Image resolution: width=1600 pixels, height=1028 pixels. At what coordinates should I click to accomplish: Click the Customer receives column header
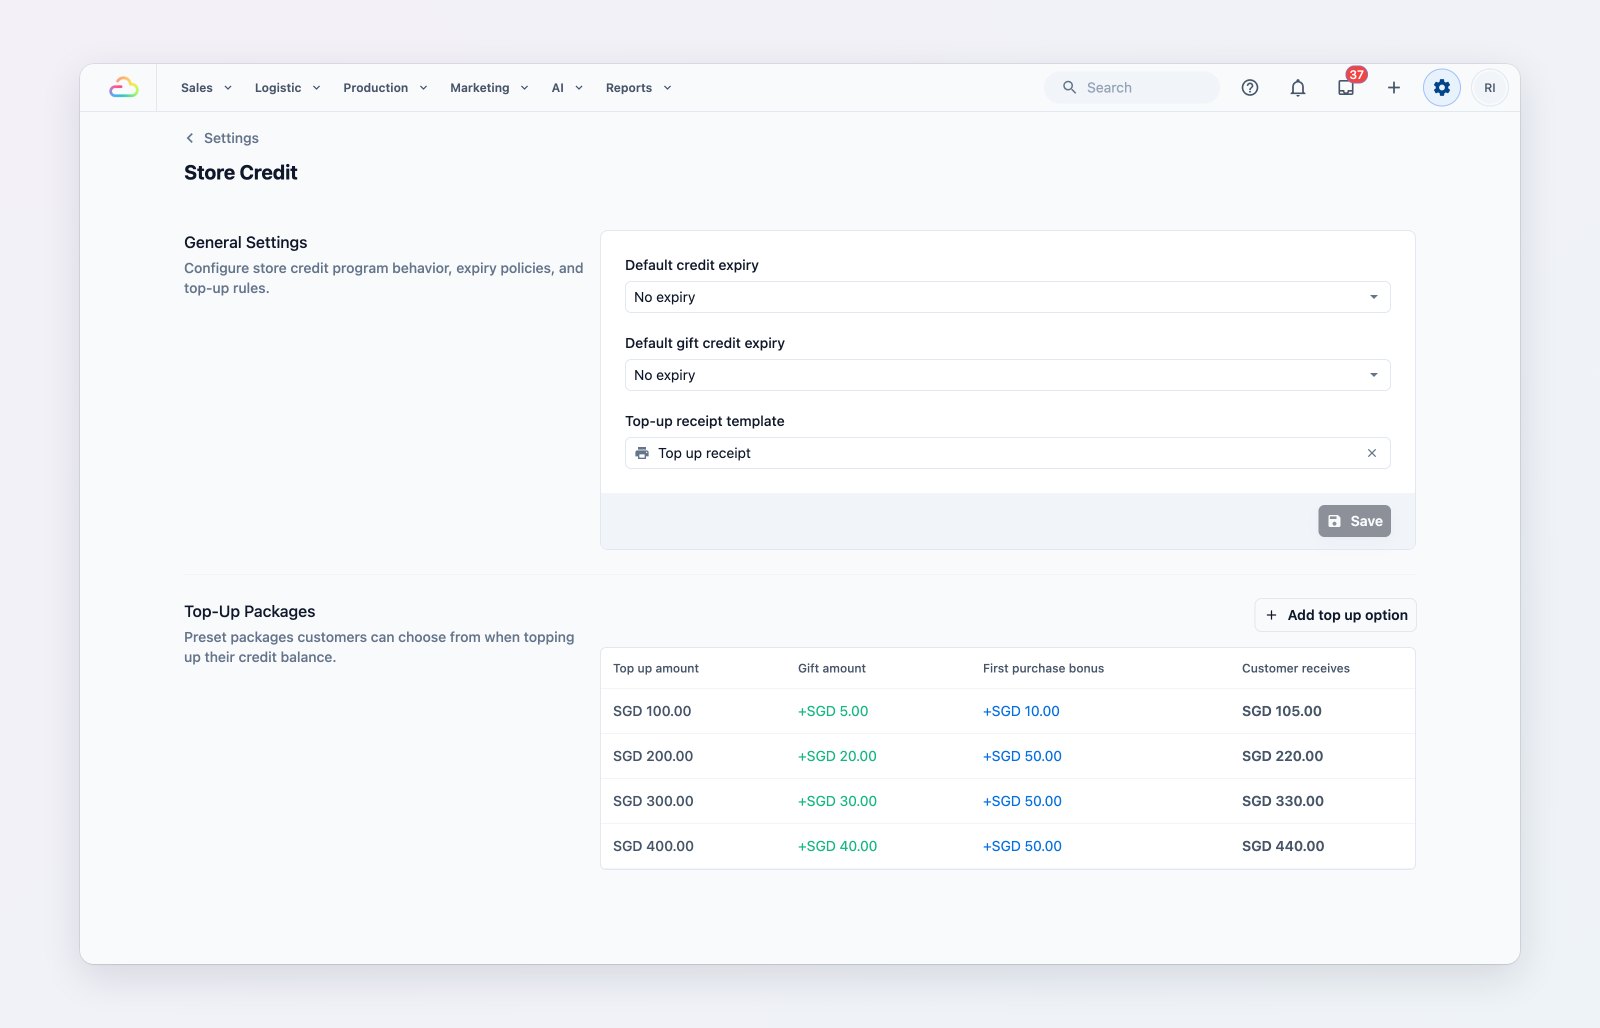point(1296,668)
